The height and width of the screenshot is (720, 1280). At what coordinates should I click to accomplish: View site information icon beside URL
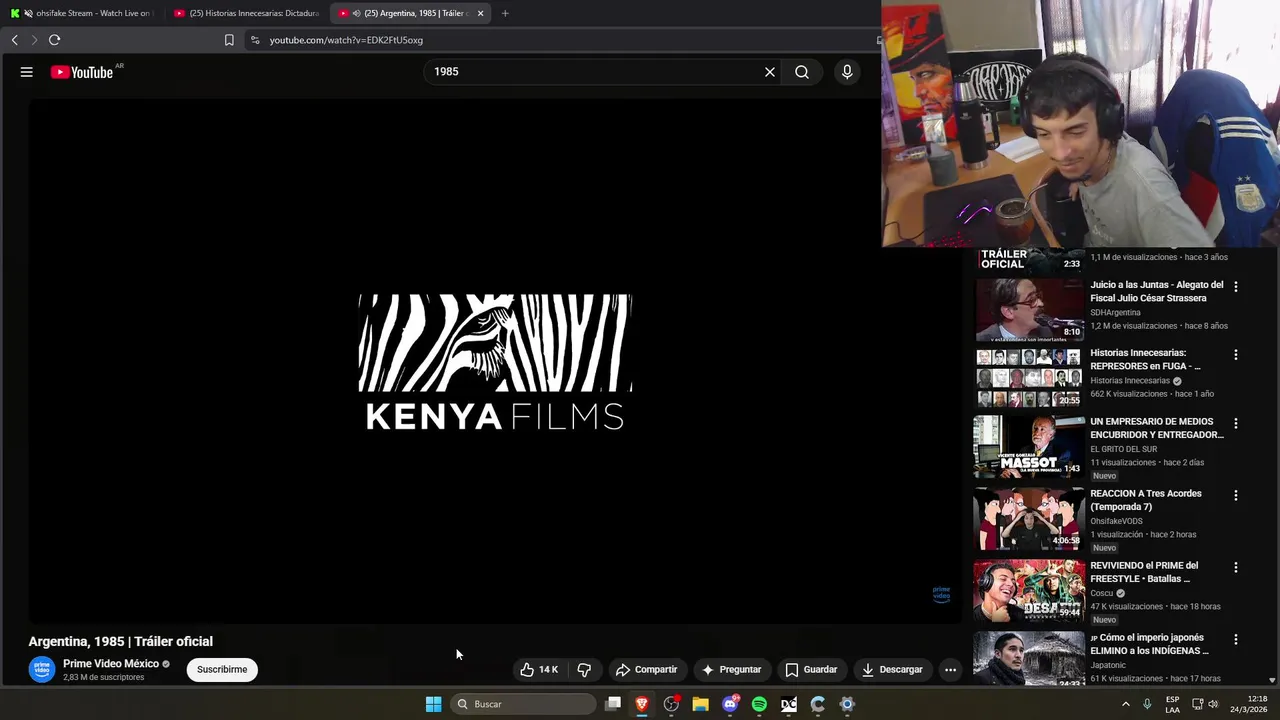coord(255,40)
